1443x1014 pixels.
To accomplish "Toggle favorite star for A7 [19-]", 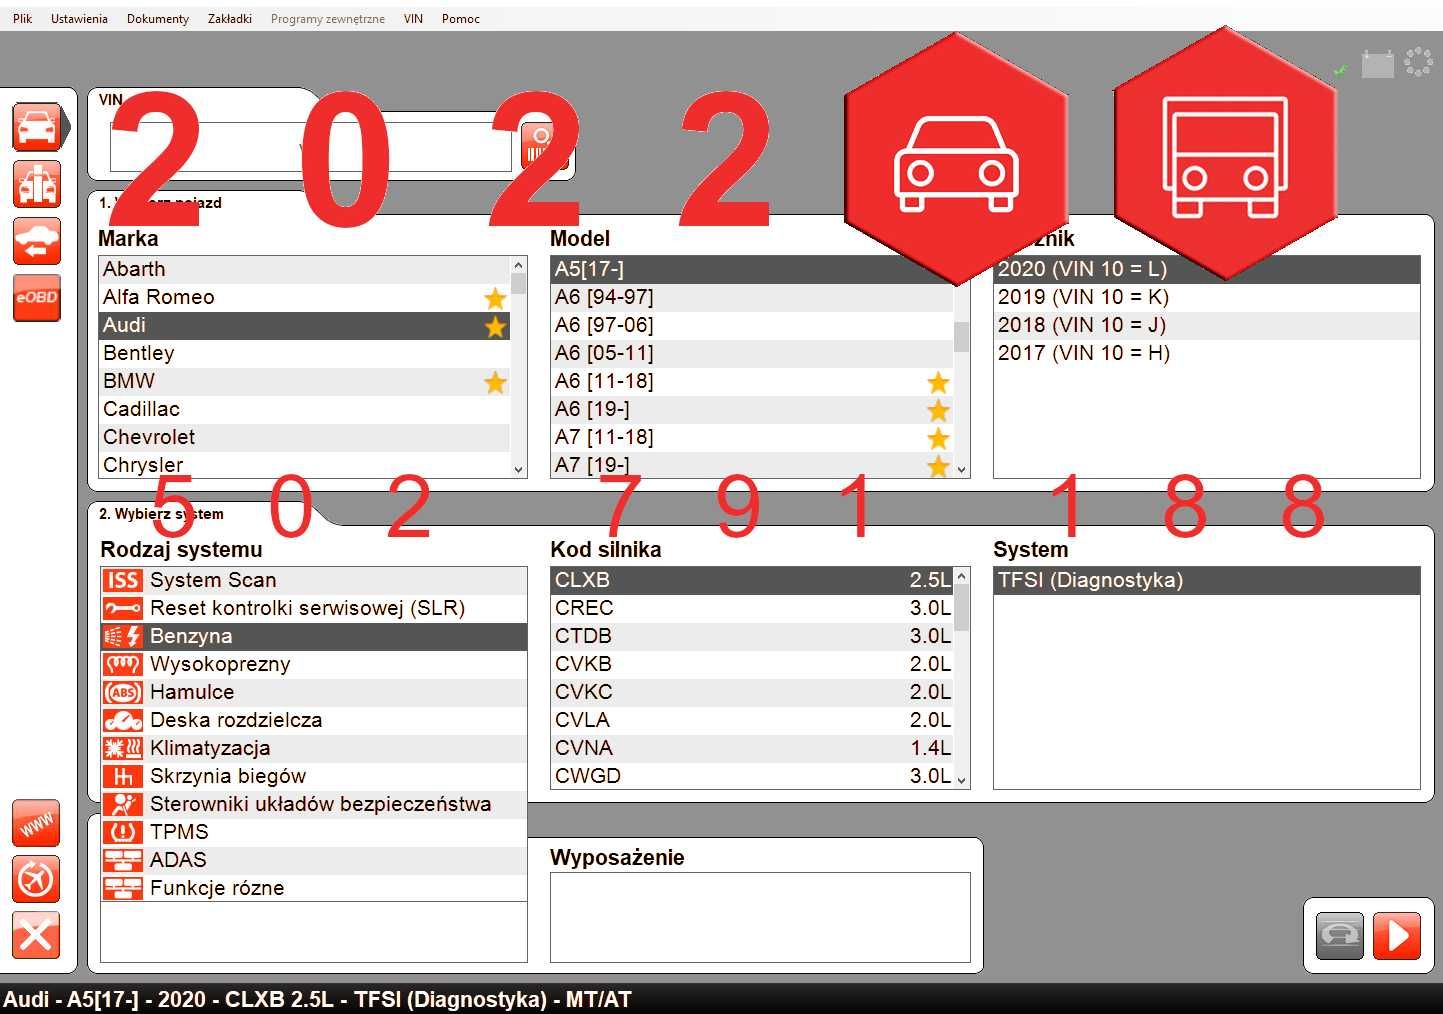I will pyautogui.click(x=938, y=466).
